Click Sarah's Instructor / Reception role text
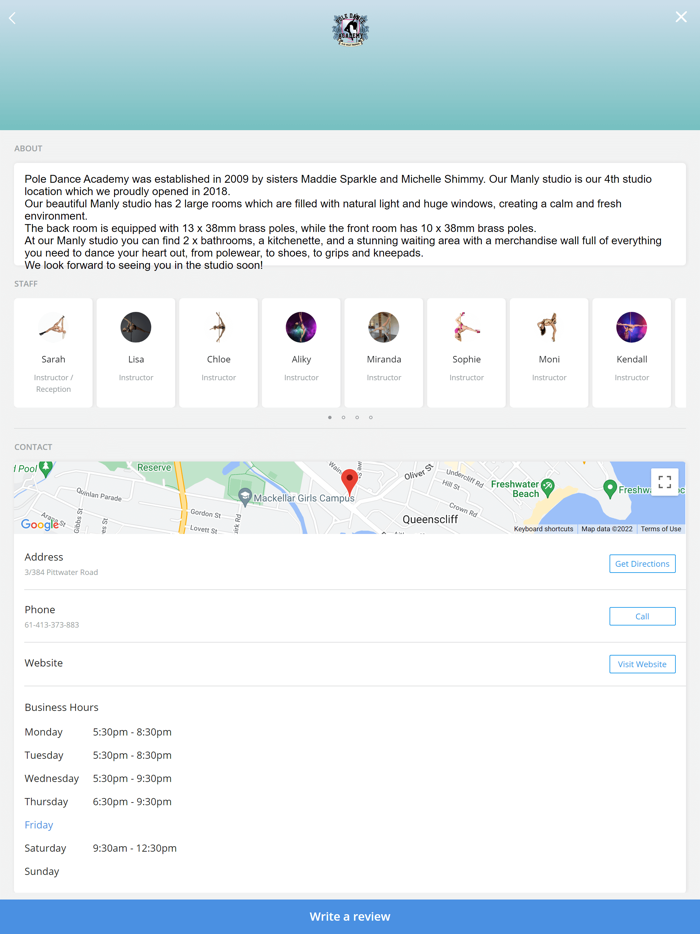This screenshot has width=700, height=934. [53, 383]
